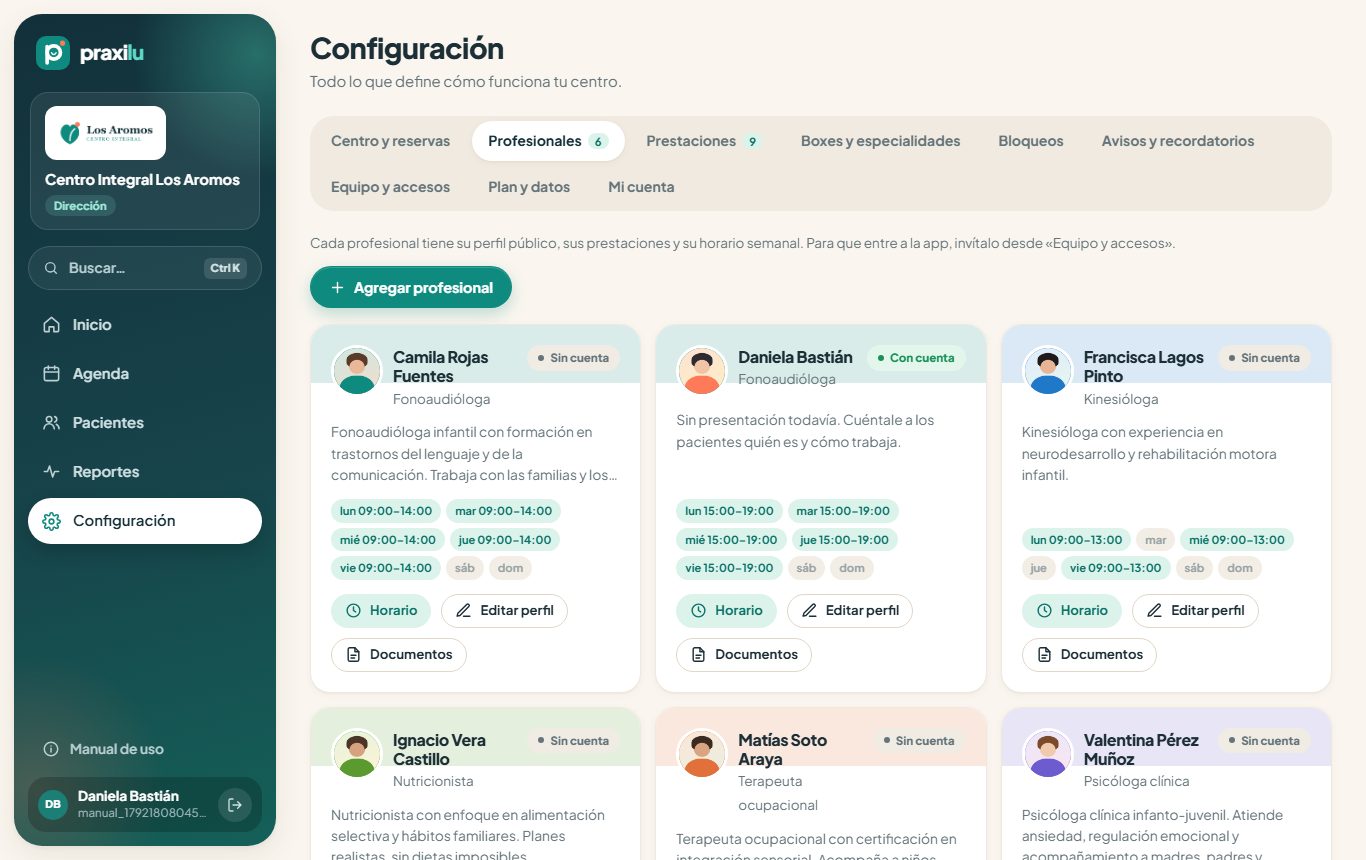
Task: Click Editar perfil on Camila Rojas card
Action: (505, 610)
